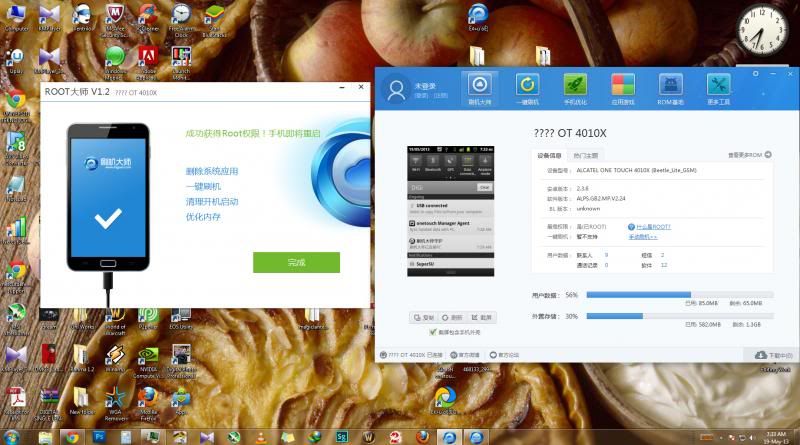Click the 删除系统应用 link

(x=212, y=171)
